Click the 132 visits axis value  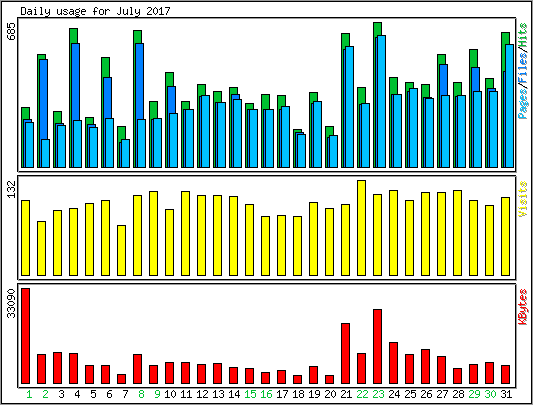12,189
